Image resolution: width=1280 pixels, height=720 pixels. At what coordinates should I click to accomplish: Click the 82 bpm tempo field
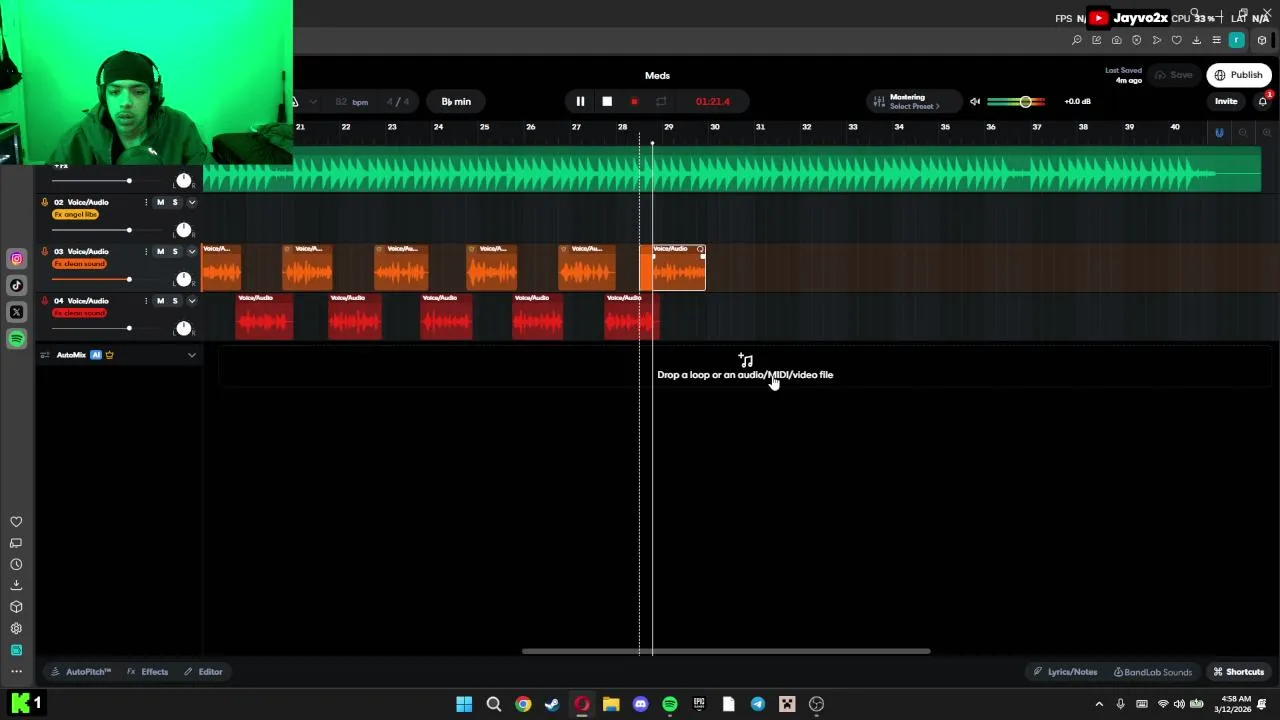tap(351, 101)
